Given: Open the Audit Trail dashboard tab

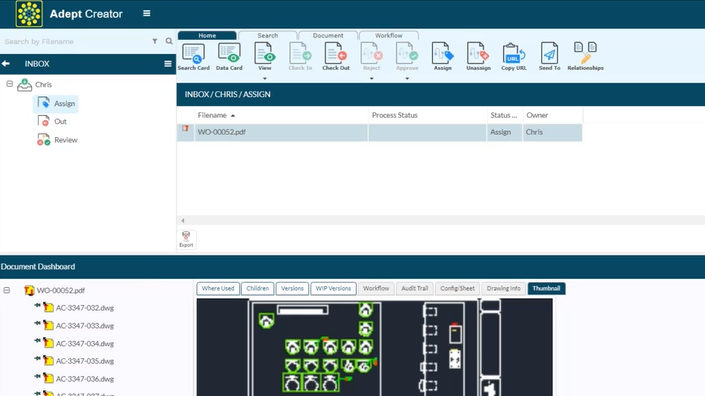Looking at the screenshot, I should (415, 289).
